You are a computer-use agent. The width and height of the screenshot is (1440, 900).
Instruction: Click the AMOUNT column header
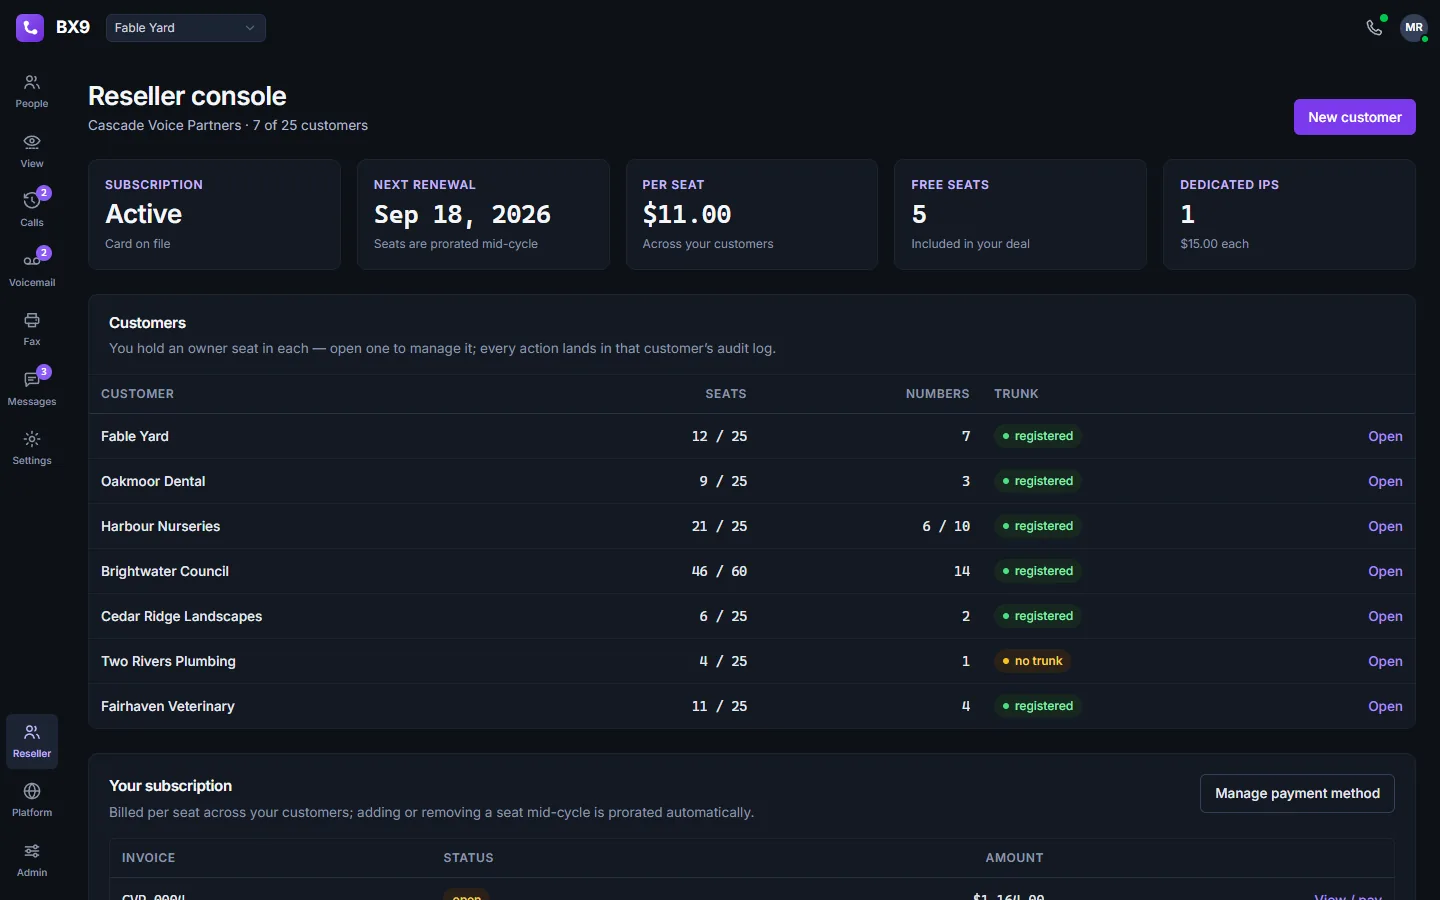click(1014, 858)
